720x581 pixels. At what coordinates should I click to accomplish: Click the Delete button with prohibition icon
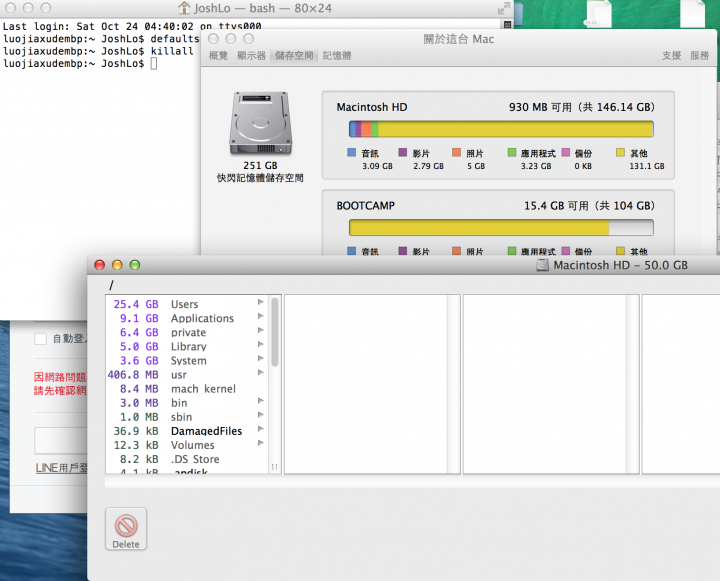coord(126,529)
